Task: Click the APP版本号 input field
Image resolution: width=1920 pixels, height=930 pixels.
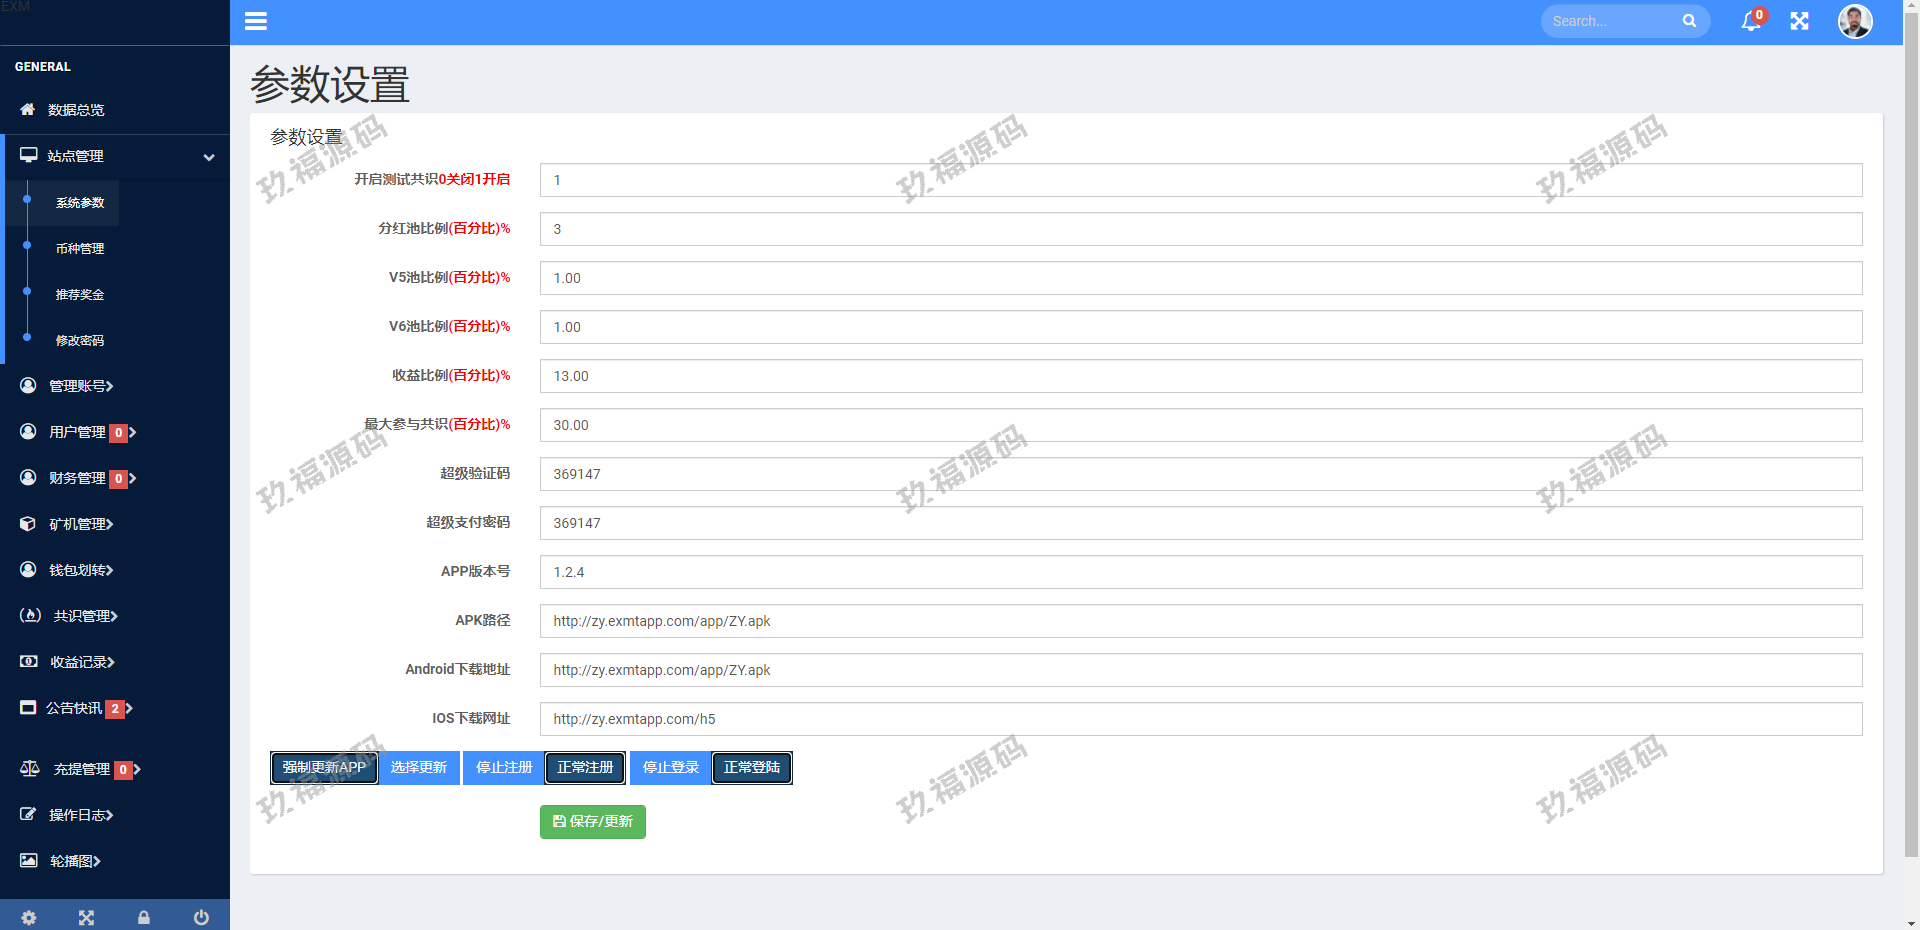Action: [1200, 572]
